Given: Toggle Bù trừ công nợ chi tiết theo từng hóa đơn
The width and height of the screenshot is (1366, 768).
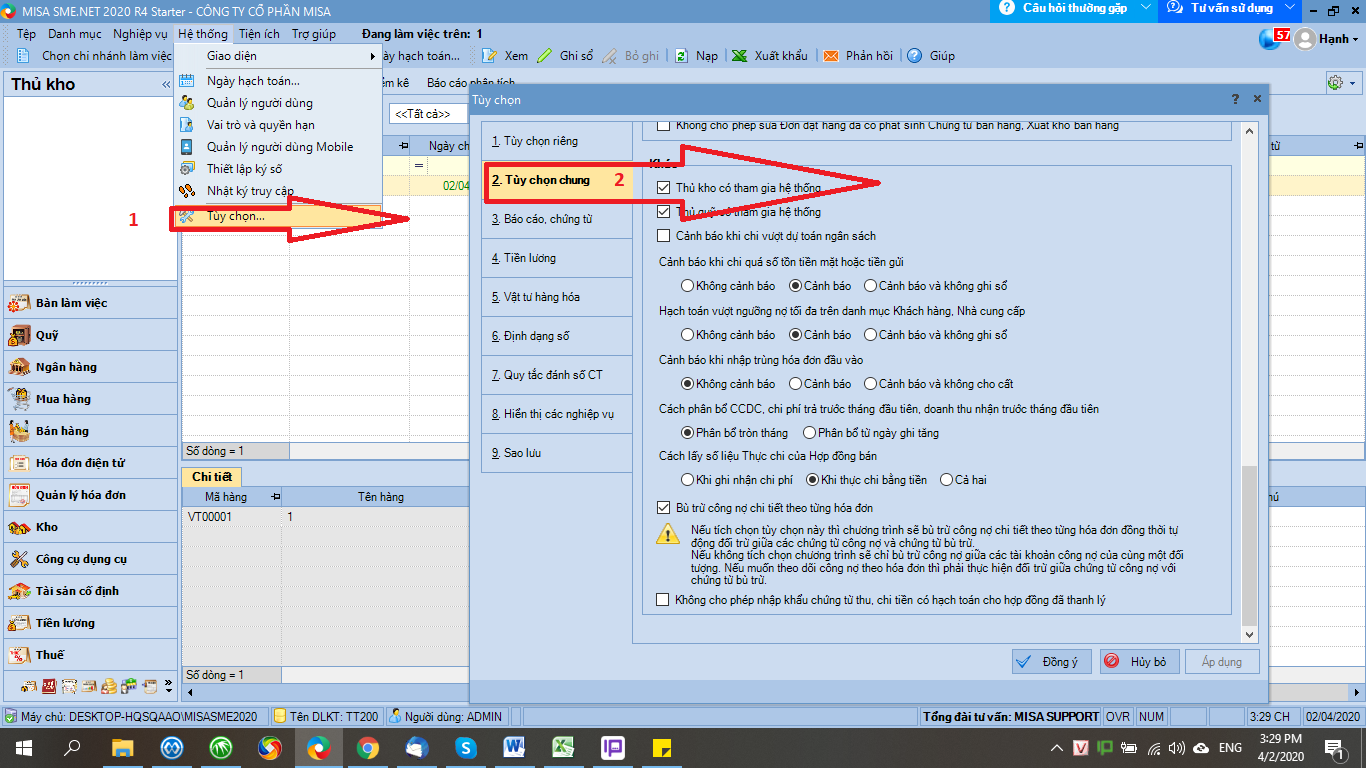Looking at the screenshot, I should tap(664, 508).
